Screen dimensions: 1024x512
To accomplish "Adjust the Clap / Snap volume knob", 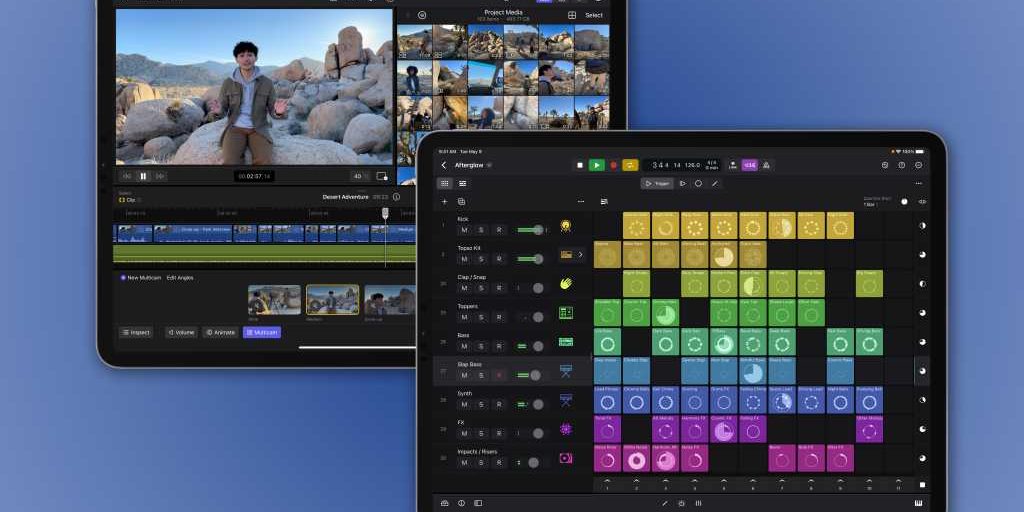I will click(538, 288).
